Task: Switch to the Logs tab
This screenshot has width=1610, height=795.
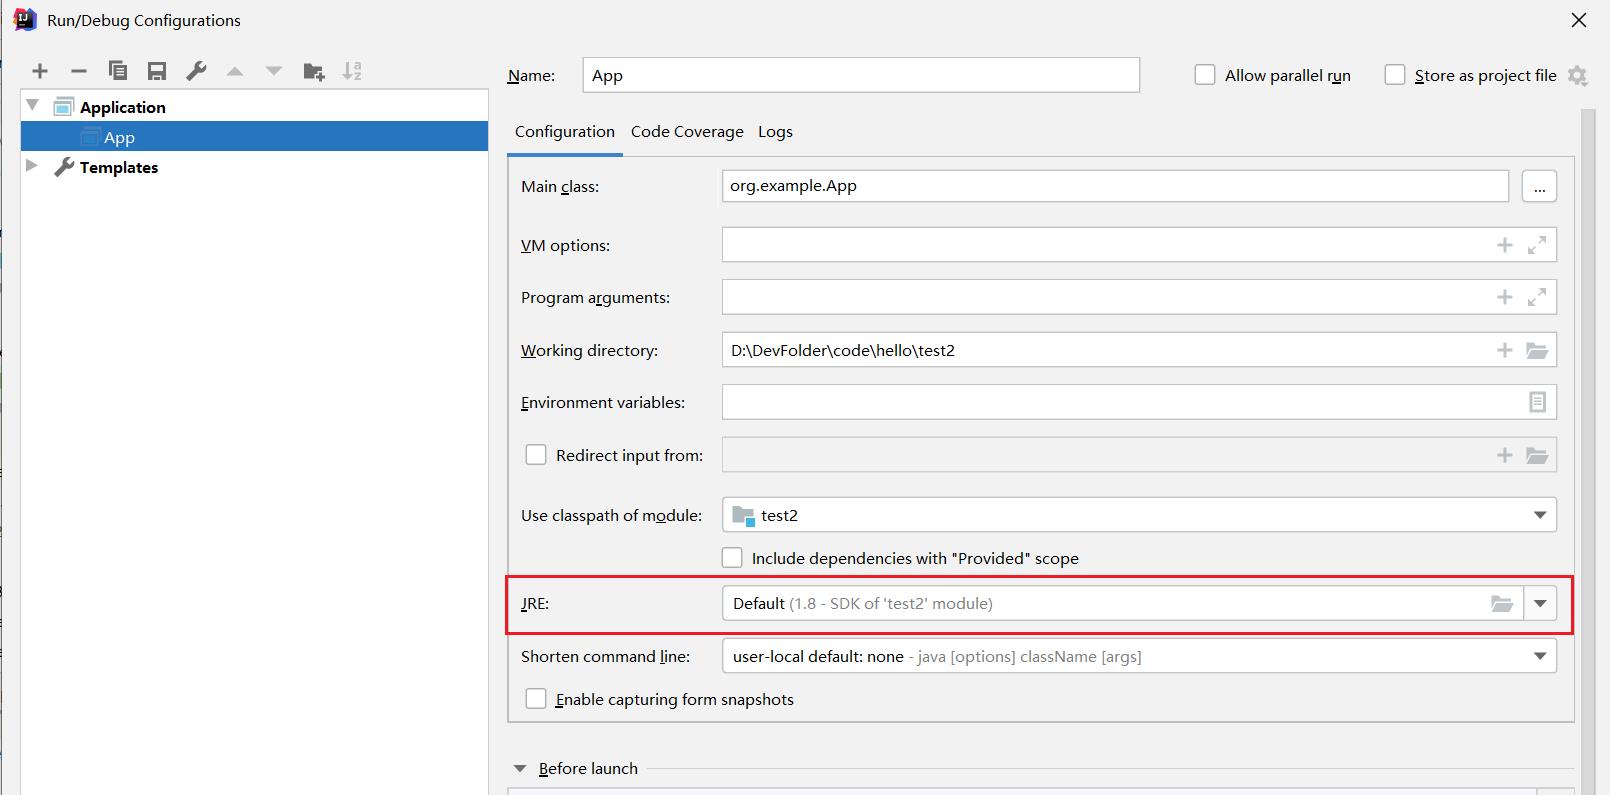Action: coord(775,132)
